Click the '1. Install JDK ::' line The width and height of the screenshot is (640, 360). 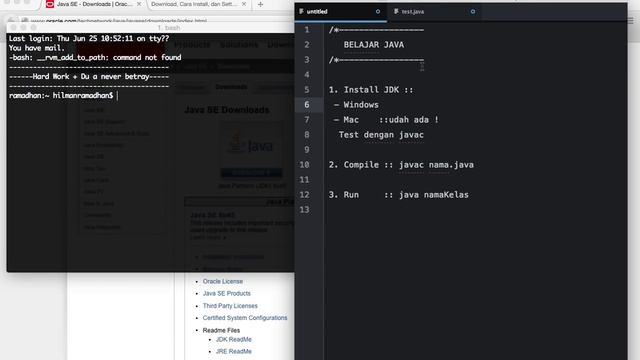(x=371, y=90)
